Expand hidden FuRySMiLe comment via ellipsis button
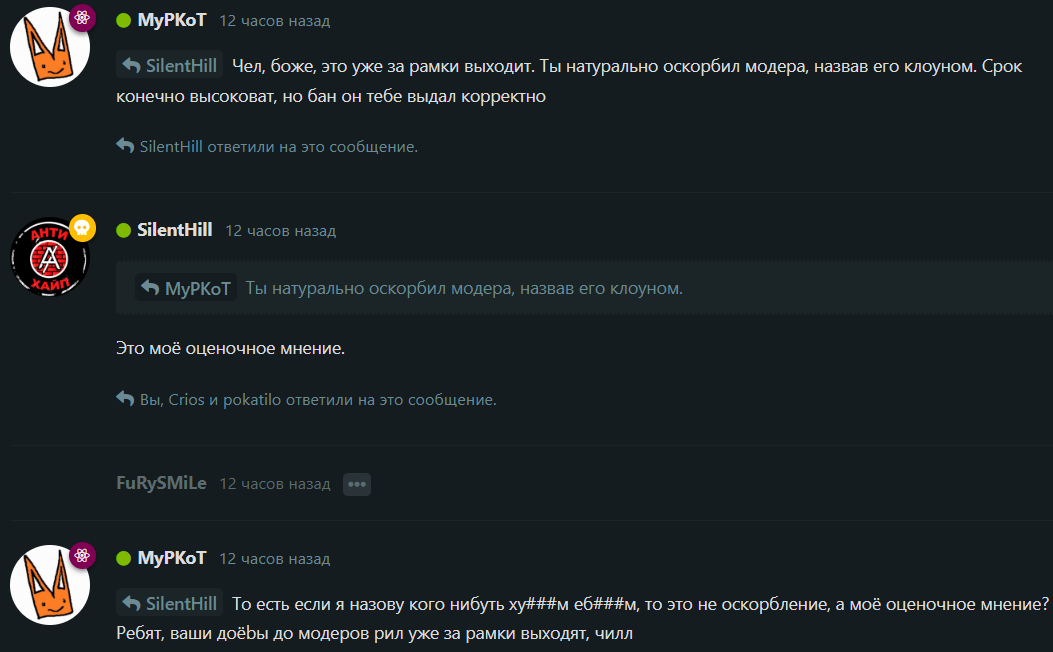 357,484
